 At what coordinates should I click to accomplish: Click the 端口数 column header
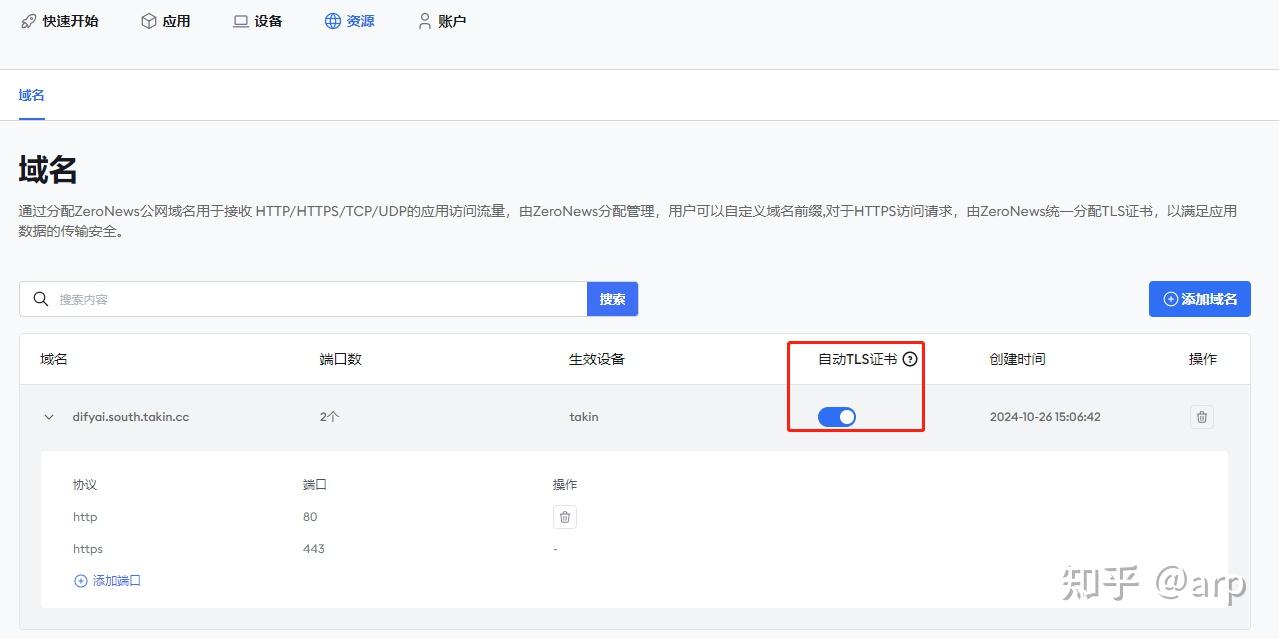(x=340, y=359)
